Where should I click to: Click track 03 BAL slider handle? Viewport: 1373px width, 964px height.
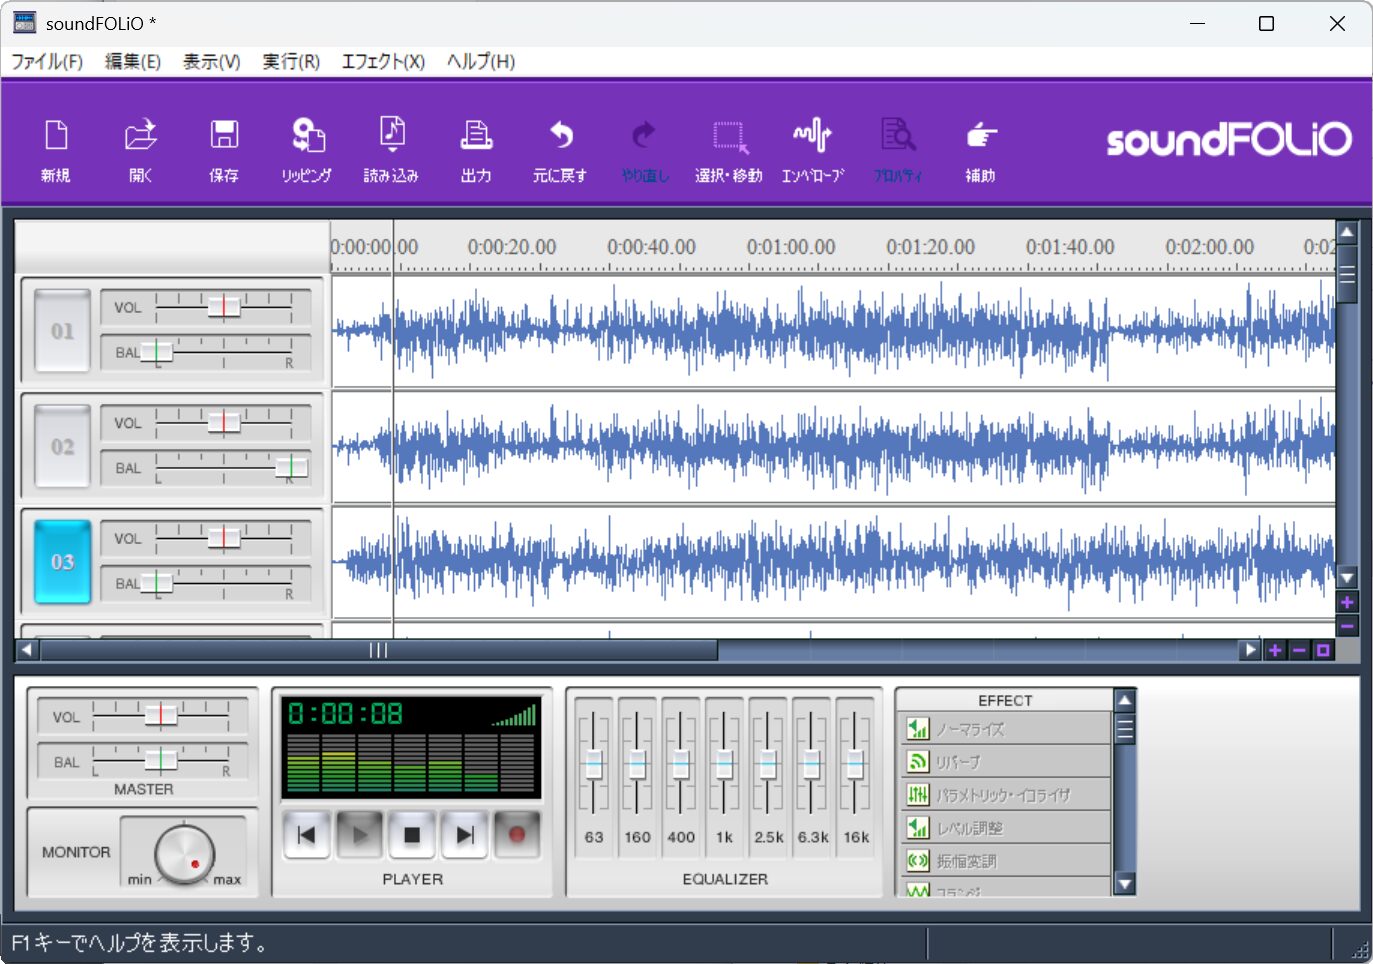(x=157, y=583)
